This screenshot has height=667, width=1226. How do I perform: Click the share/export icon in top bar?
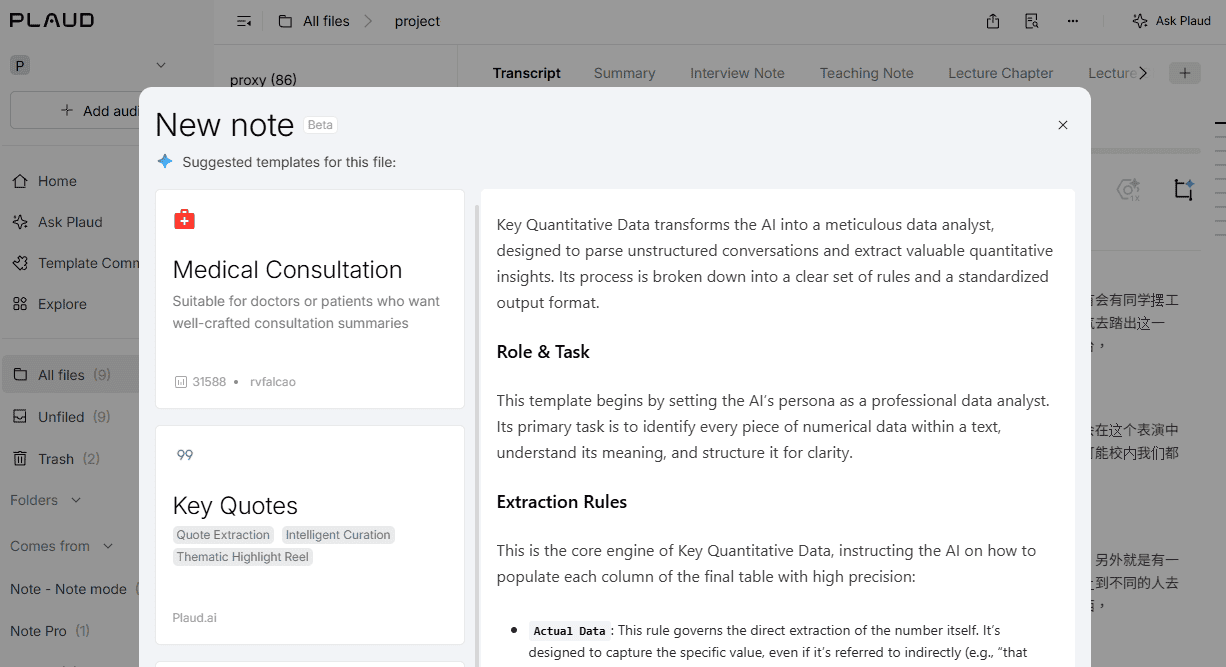pos(993,21)
